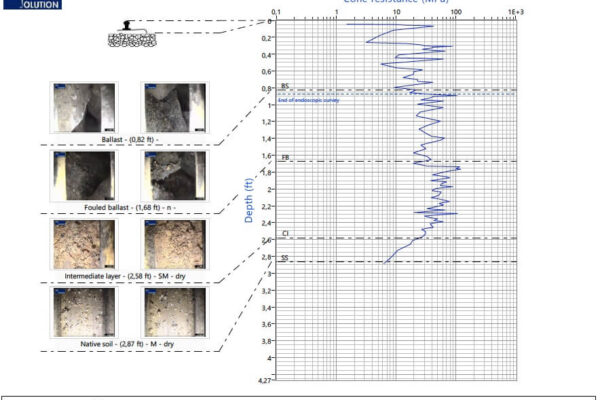Viewport: 600px width, 400px height.
Task: Click the 'FB' layer boundary label
Action: pos(285,157)
